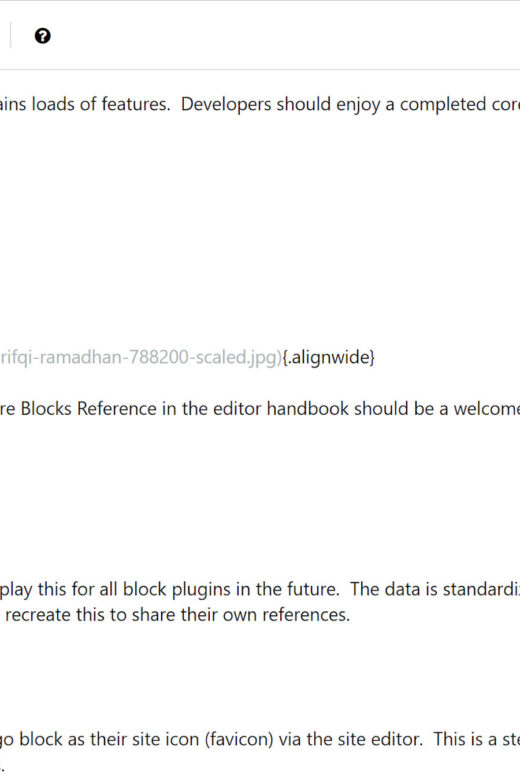The height and width of the screenshot is (780, 520).
Task: Place cursor in 'recreate this to share' line
Action: coord(177,615)
